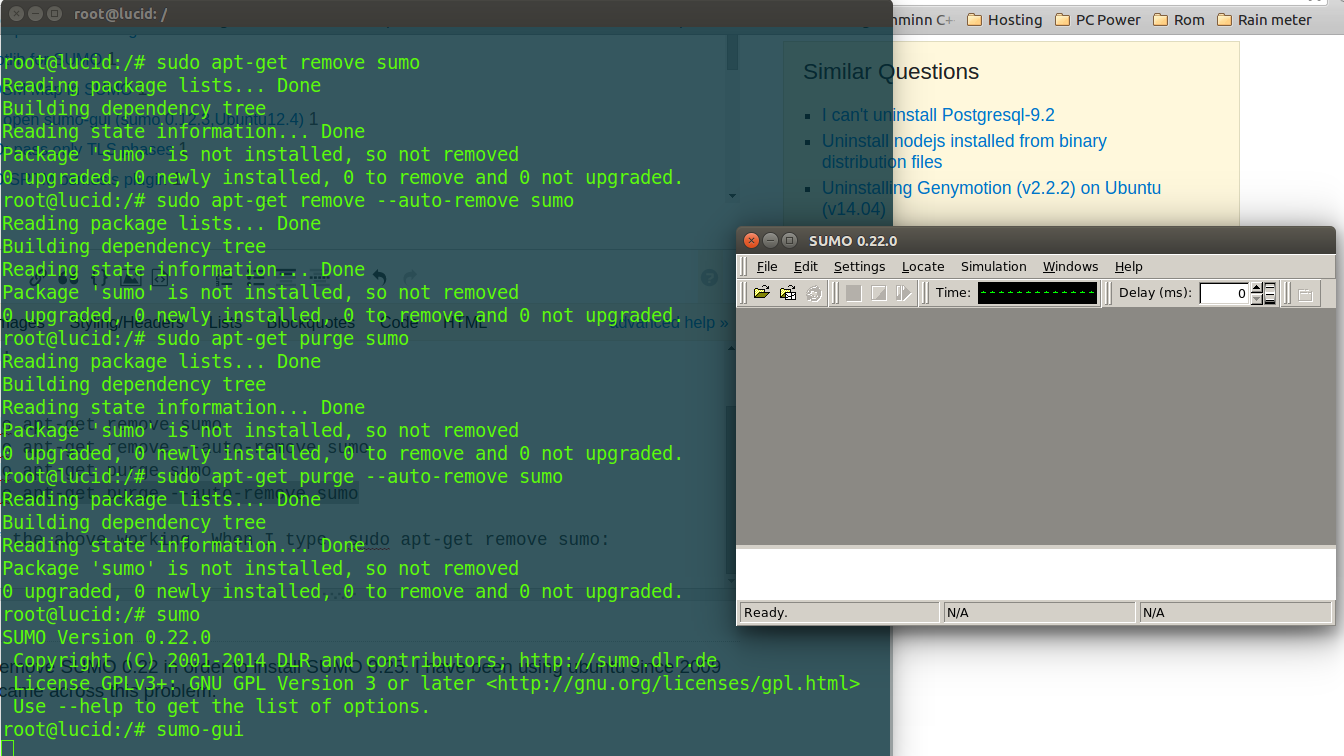Viewport: 1344px width, 756px height.
Task: Open the Windows menu in SUMO
Action: 1070,266
